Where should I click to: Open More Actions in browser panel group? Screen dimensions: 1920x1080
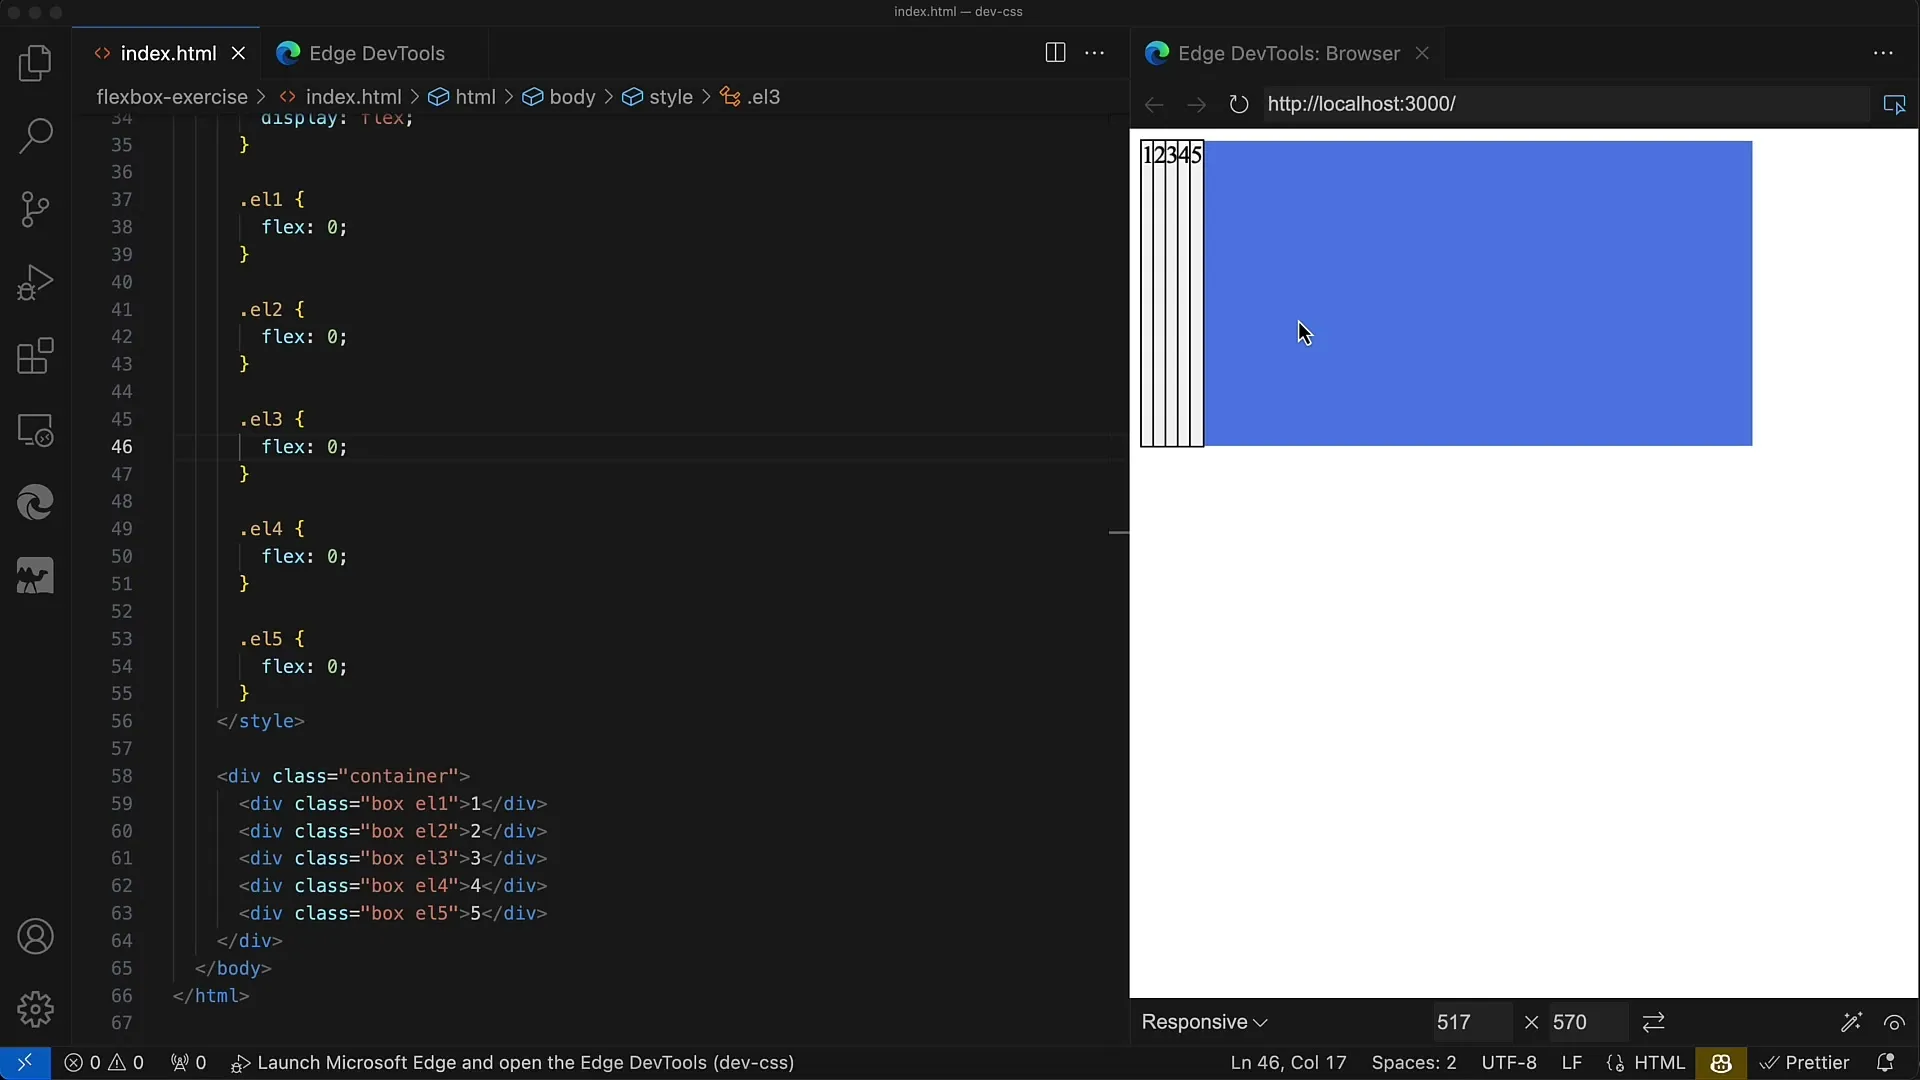[1883, 53]
